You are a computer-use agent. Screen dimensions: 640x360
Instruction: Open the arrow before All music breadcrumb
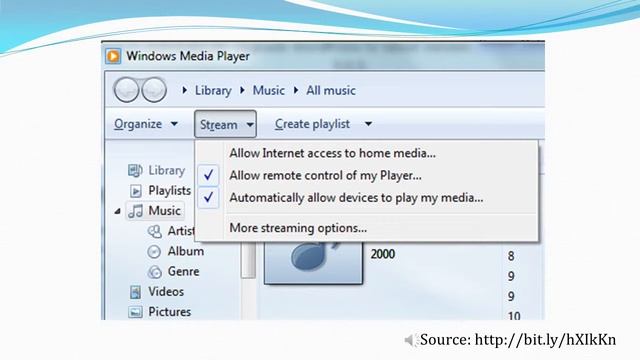click(296, 90)
